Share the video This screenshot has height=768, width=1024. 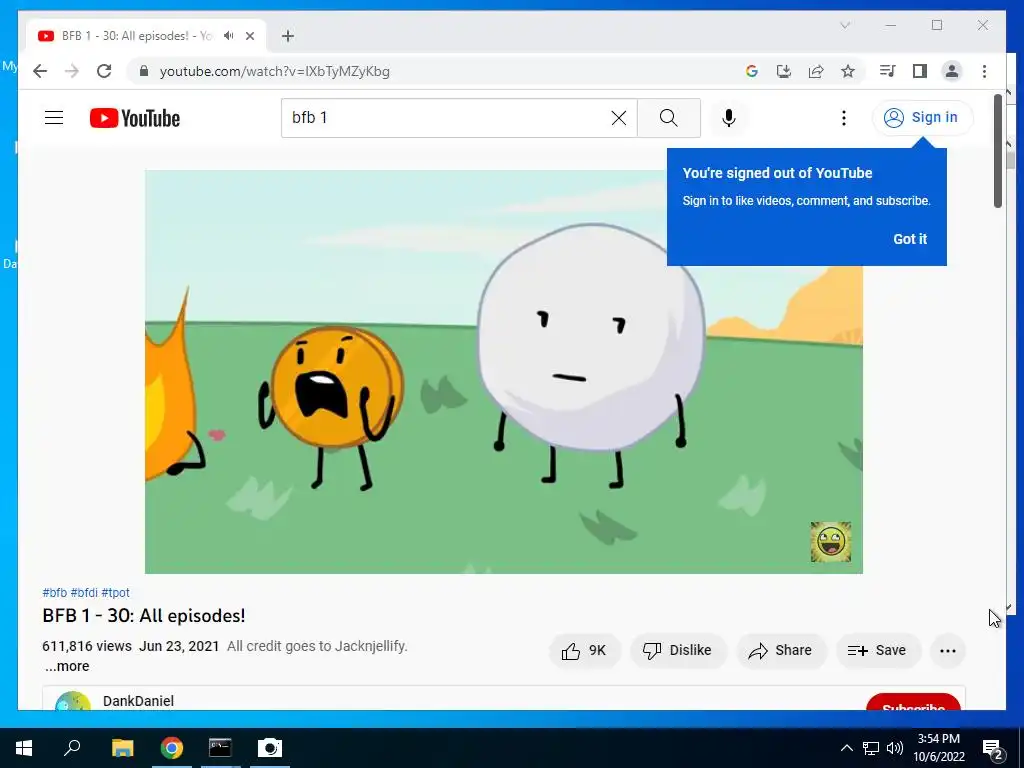tap(781, 650)
